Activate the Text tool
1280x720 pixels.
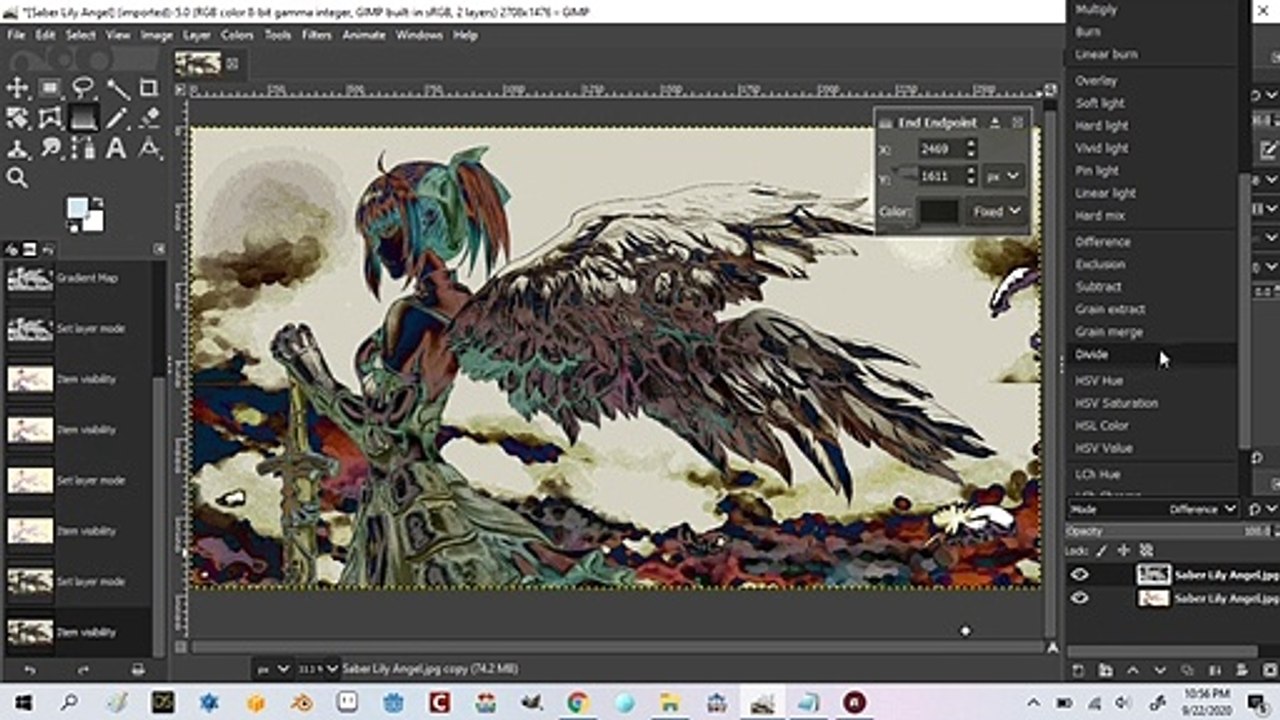coord(116,149)
